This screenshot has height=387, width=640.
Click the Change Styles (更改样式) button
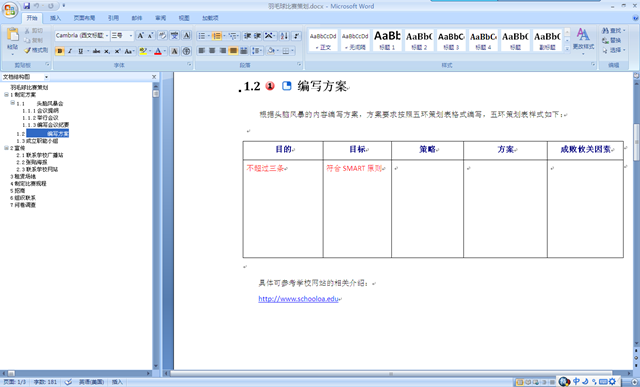pyautogui.click(x=583, y=41)
